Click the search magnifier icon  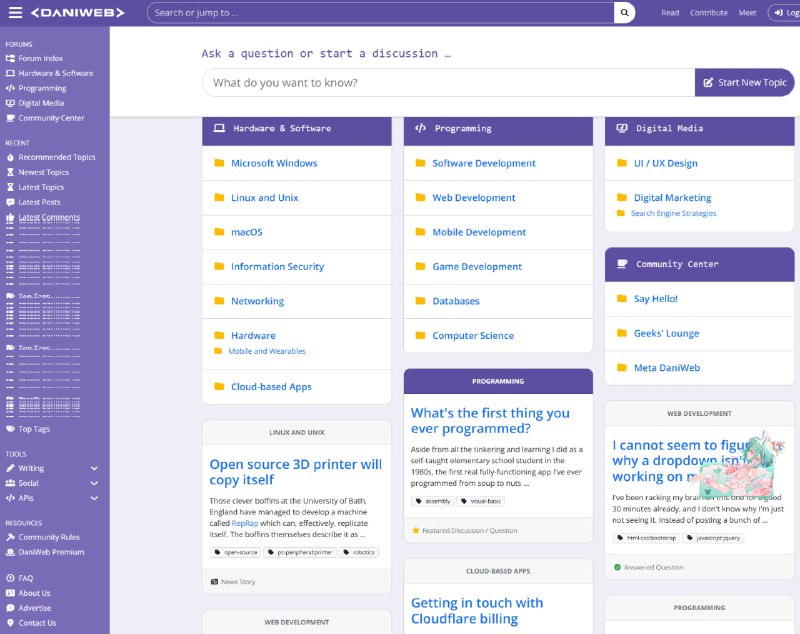coord(625,13)
